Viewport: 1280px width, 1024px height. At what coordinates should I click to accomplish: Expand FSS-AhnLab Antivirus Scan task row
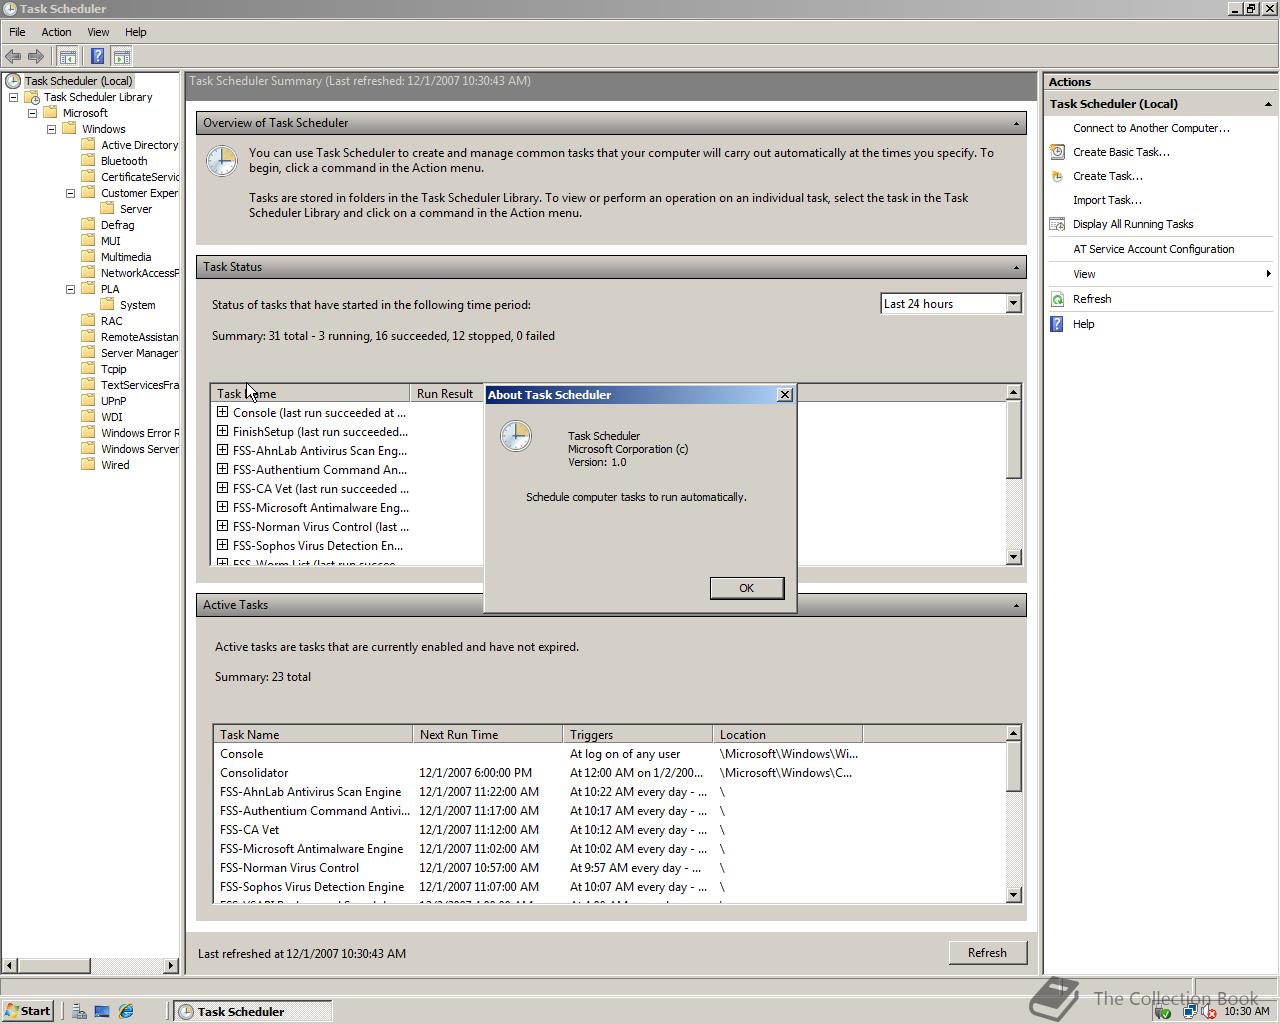222,450
